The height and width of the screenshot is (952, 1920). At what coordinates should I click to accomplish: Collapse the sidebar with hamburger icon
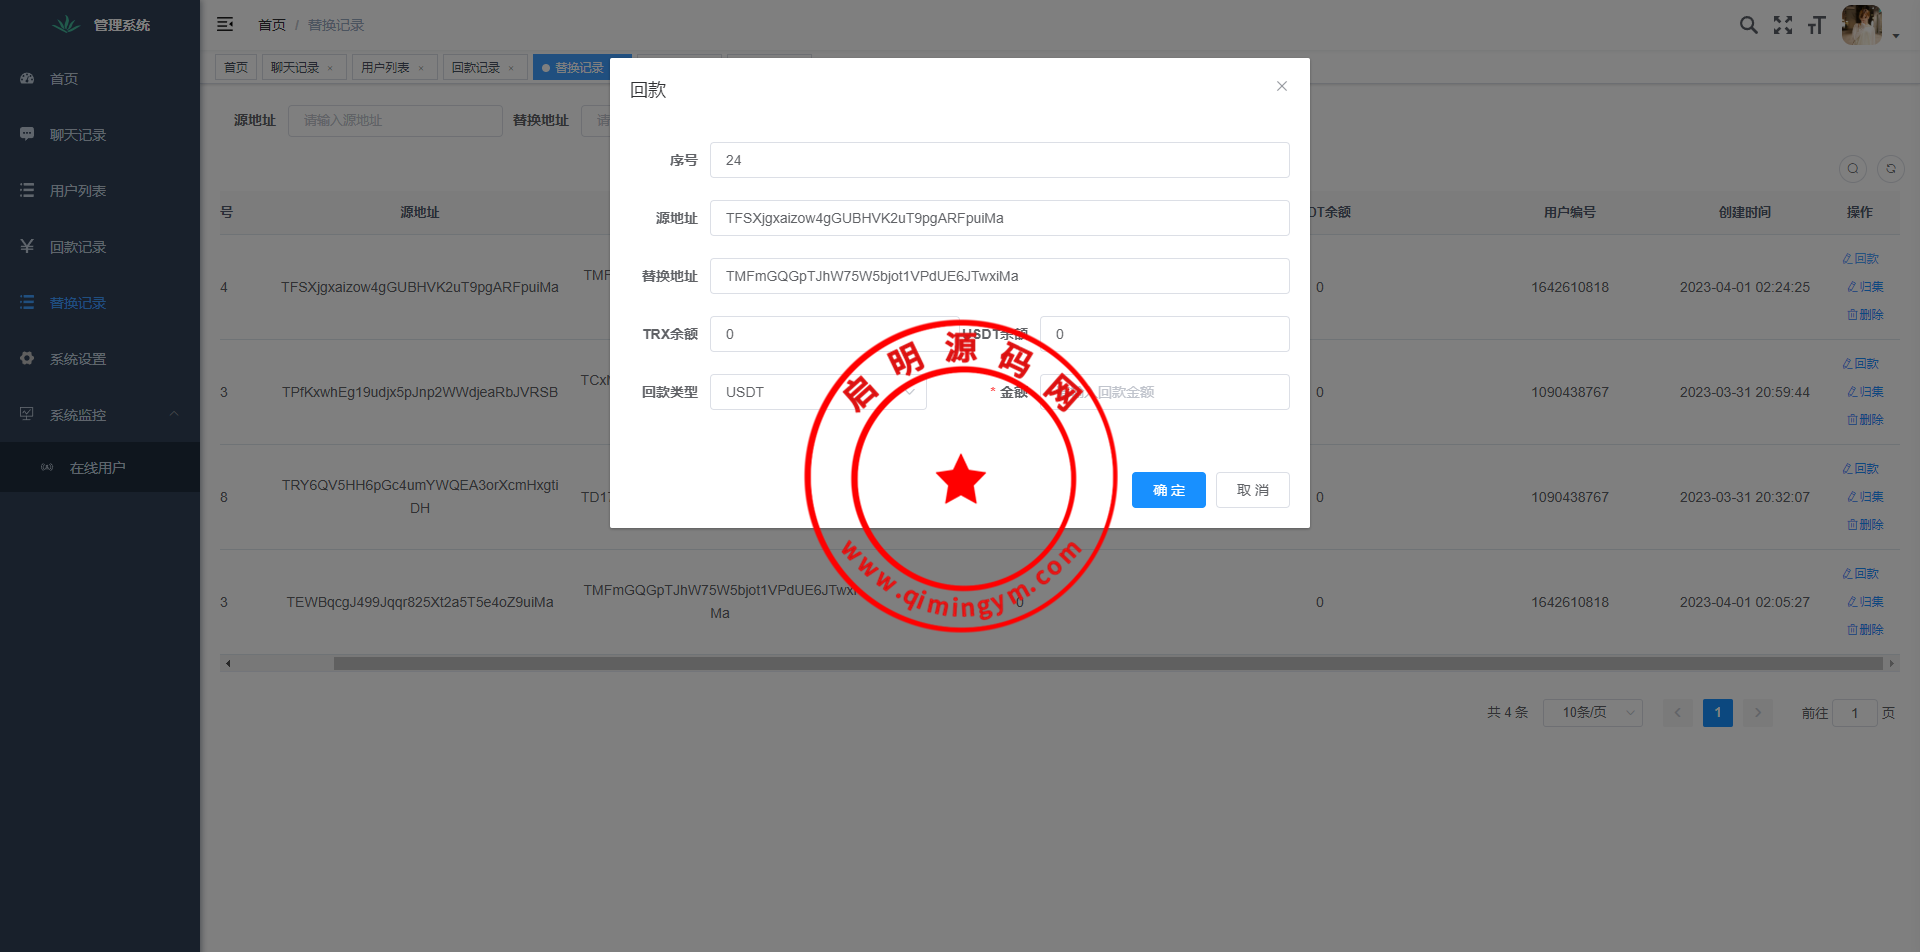(x=225, y=24)
